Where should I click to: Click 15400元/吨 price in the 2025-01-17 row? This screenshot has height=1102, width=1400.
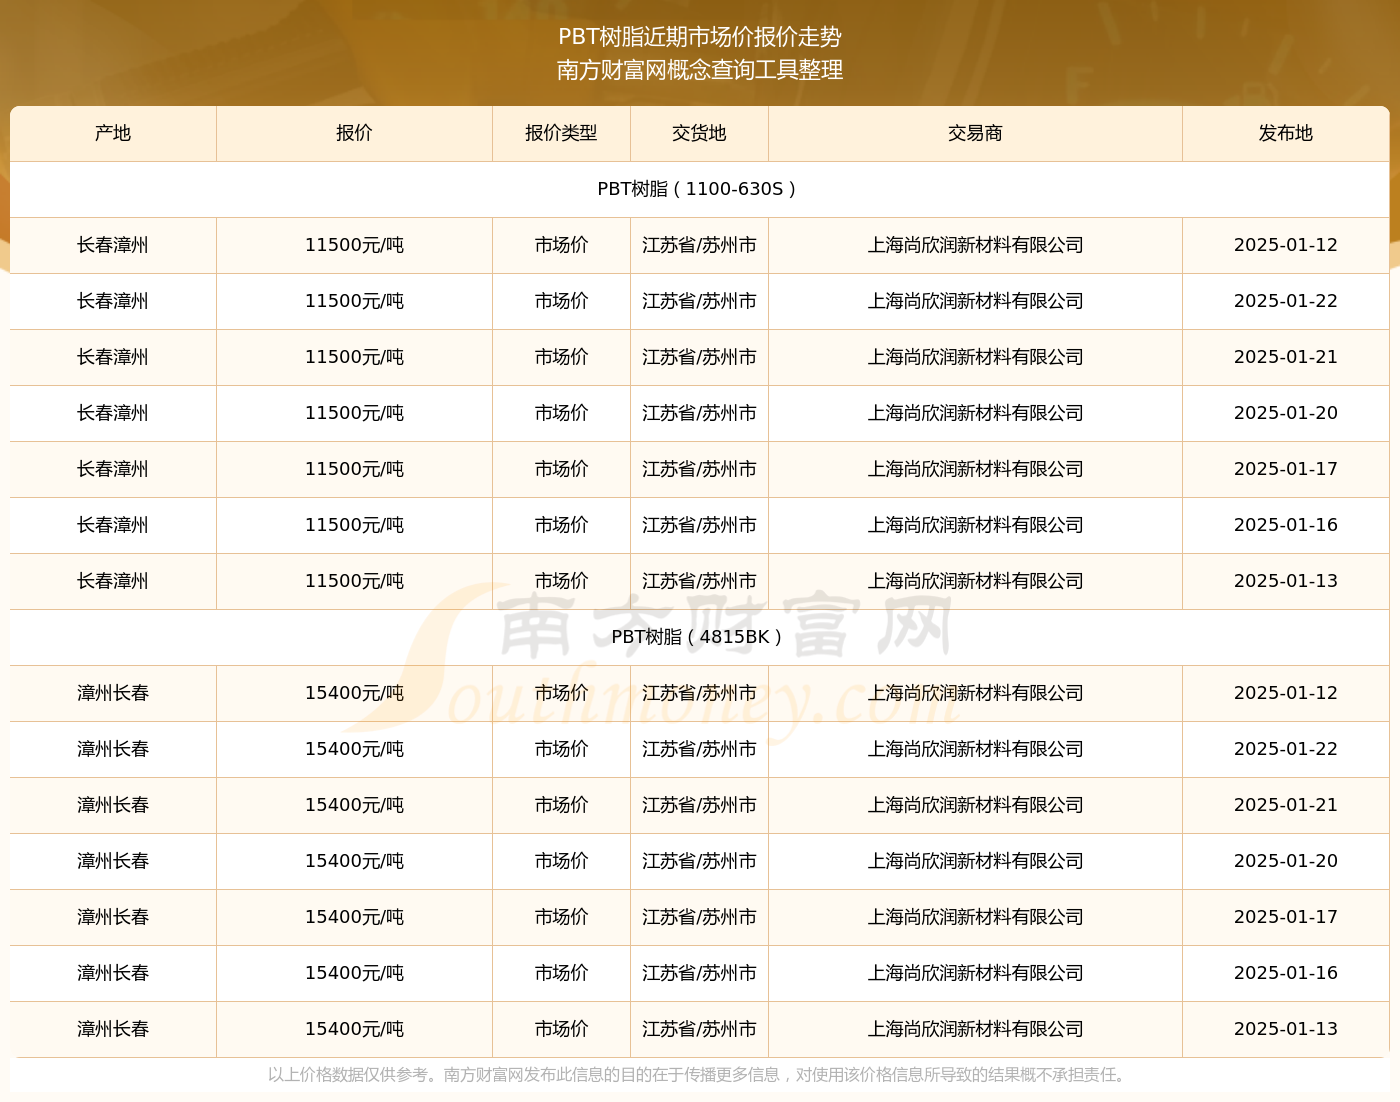pyautogui.click(x=354, y=917)
